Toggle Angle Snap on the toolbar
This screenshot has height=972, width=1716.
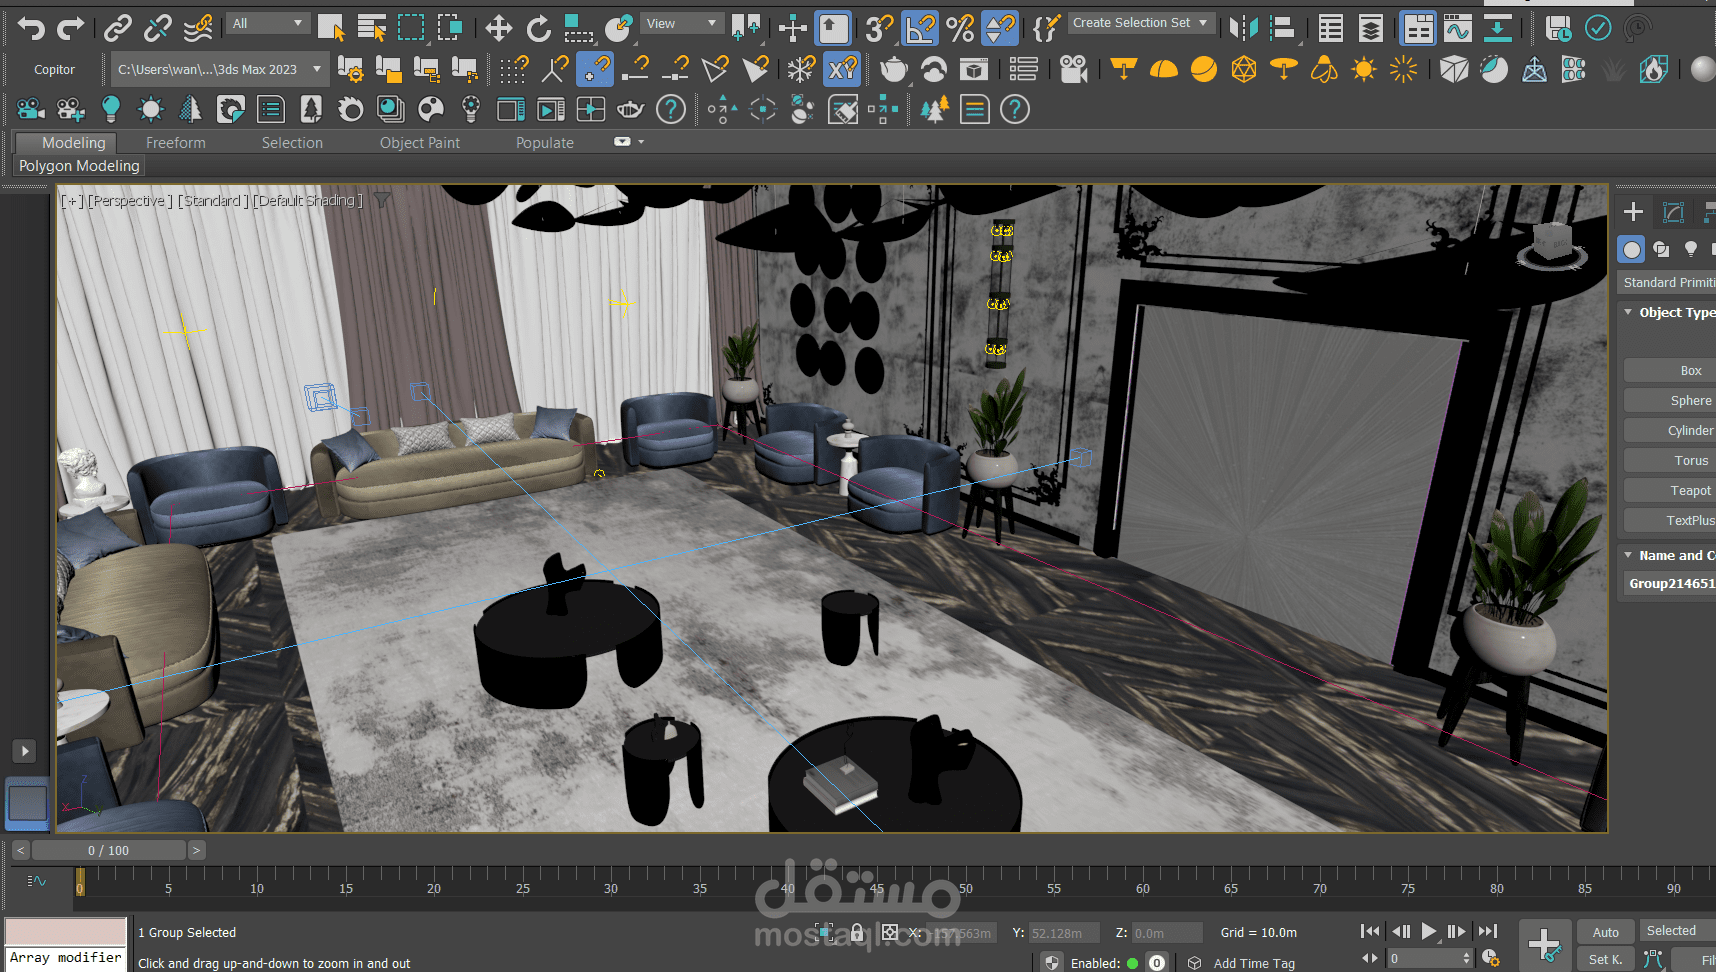(919, 28)
